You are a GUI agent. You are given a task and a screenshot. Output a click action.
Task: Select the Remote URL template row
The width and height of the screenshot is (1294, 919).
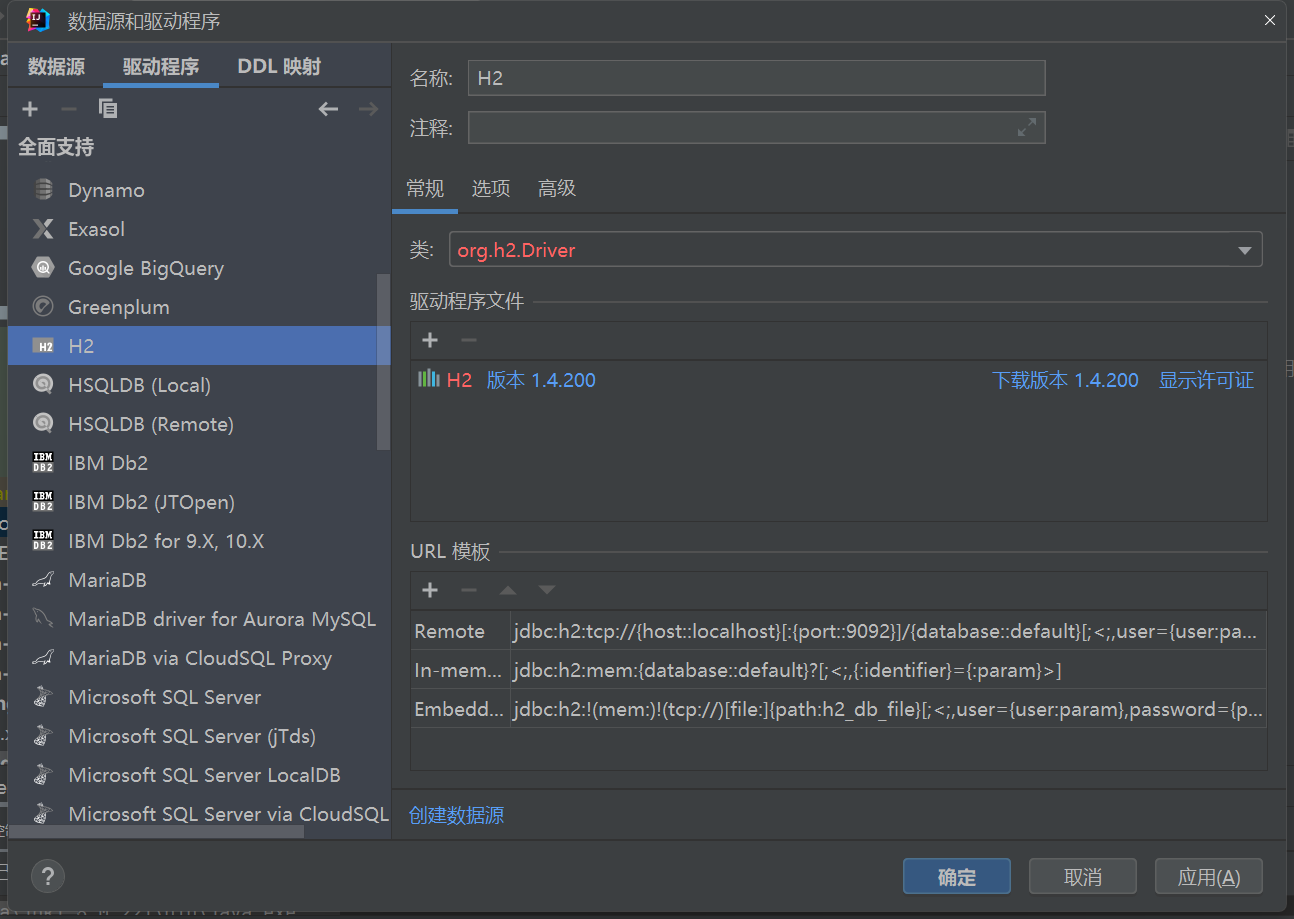pyautogui.click(x=838, y=631)
